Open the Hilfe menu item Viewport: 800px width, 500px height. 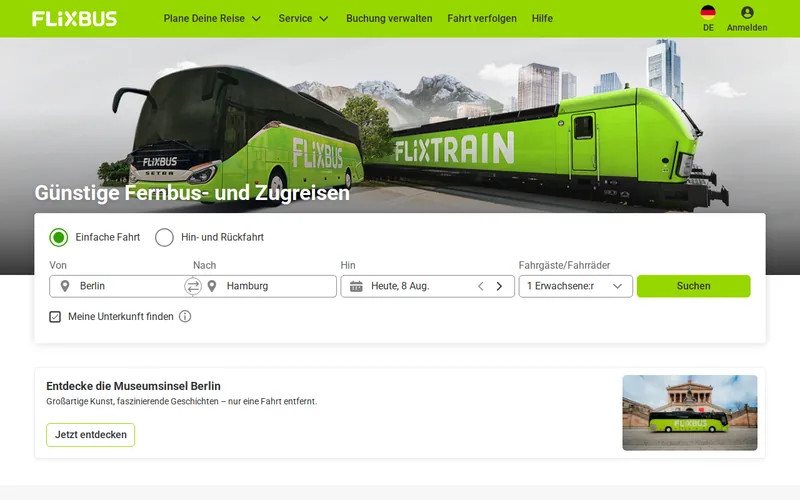(x=542, y=18)
